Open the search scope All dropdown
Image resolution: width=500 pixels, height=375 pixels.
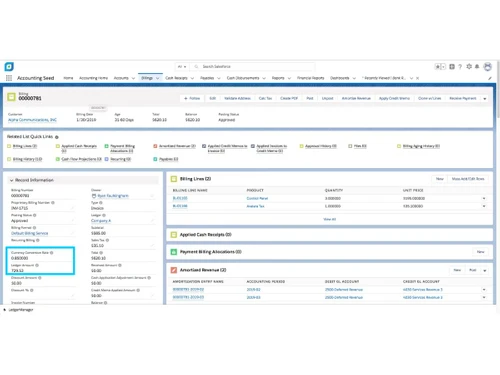click(182, 67)
